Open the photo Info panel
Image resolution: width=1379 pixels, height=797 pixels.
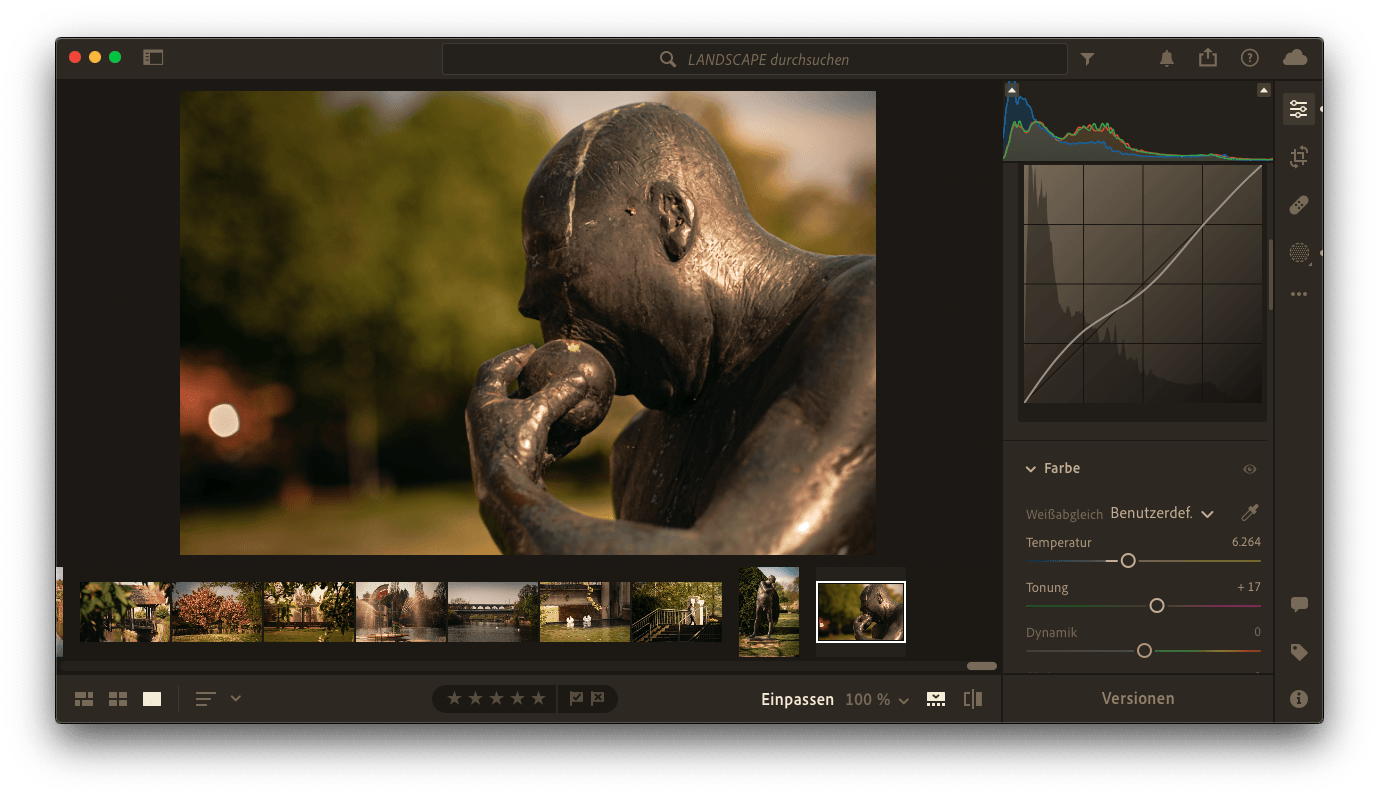[1298, 699]
